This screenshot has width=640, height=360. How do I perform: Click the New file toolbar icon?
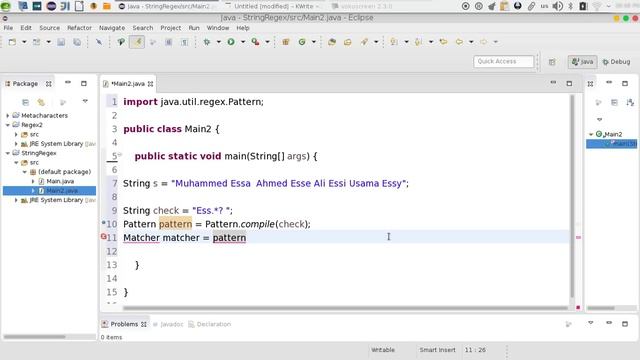click(12, 42)
